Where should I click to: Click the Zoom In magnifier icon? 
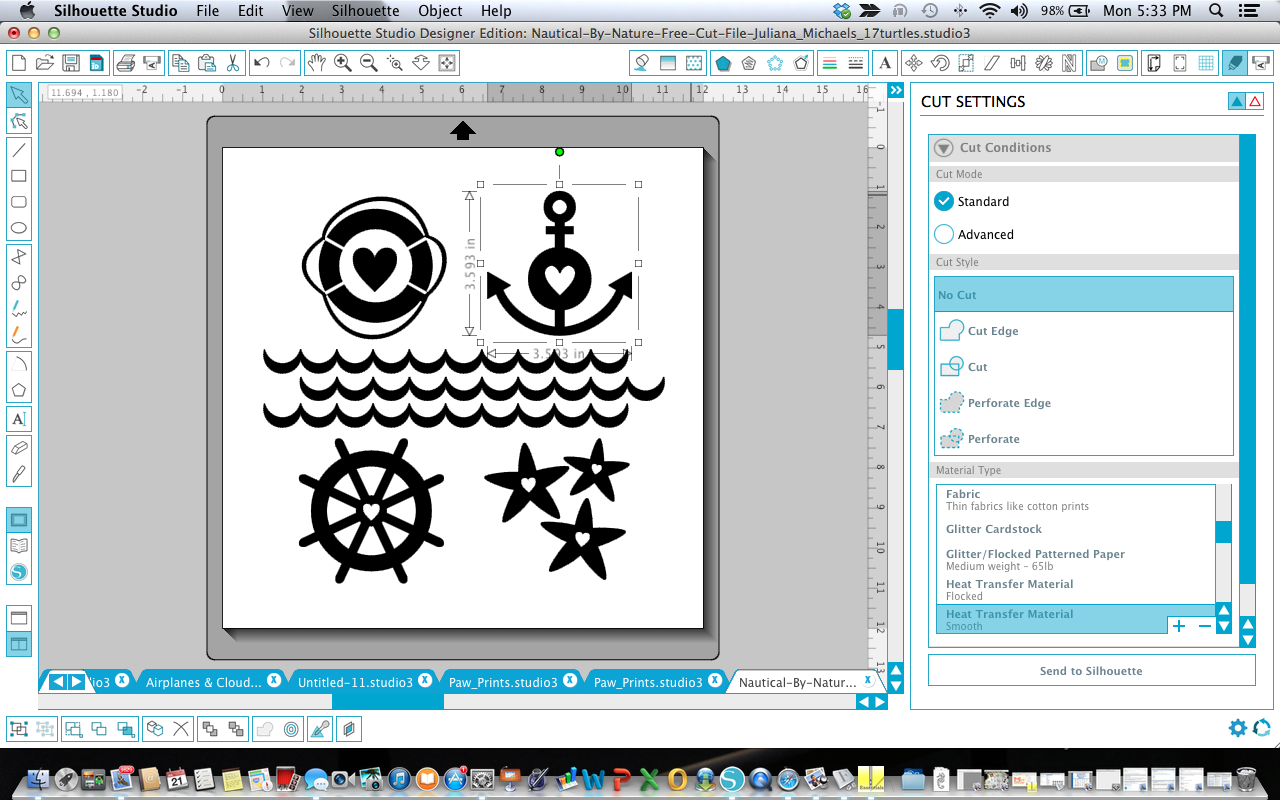point(343,63)
